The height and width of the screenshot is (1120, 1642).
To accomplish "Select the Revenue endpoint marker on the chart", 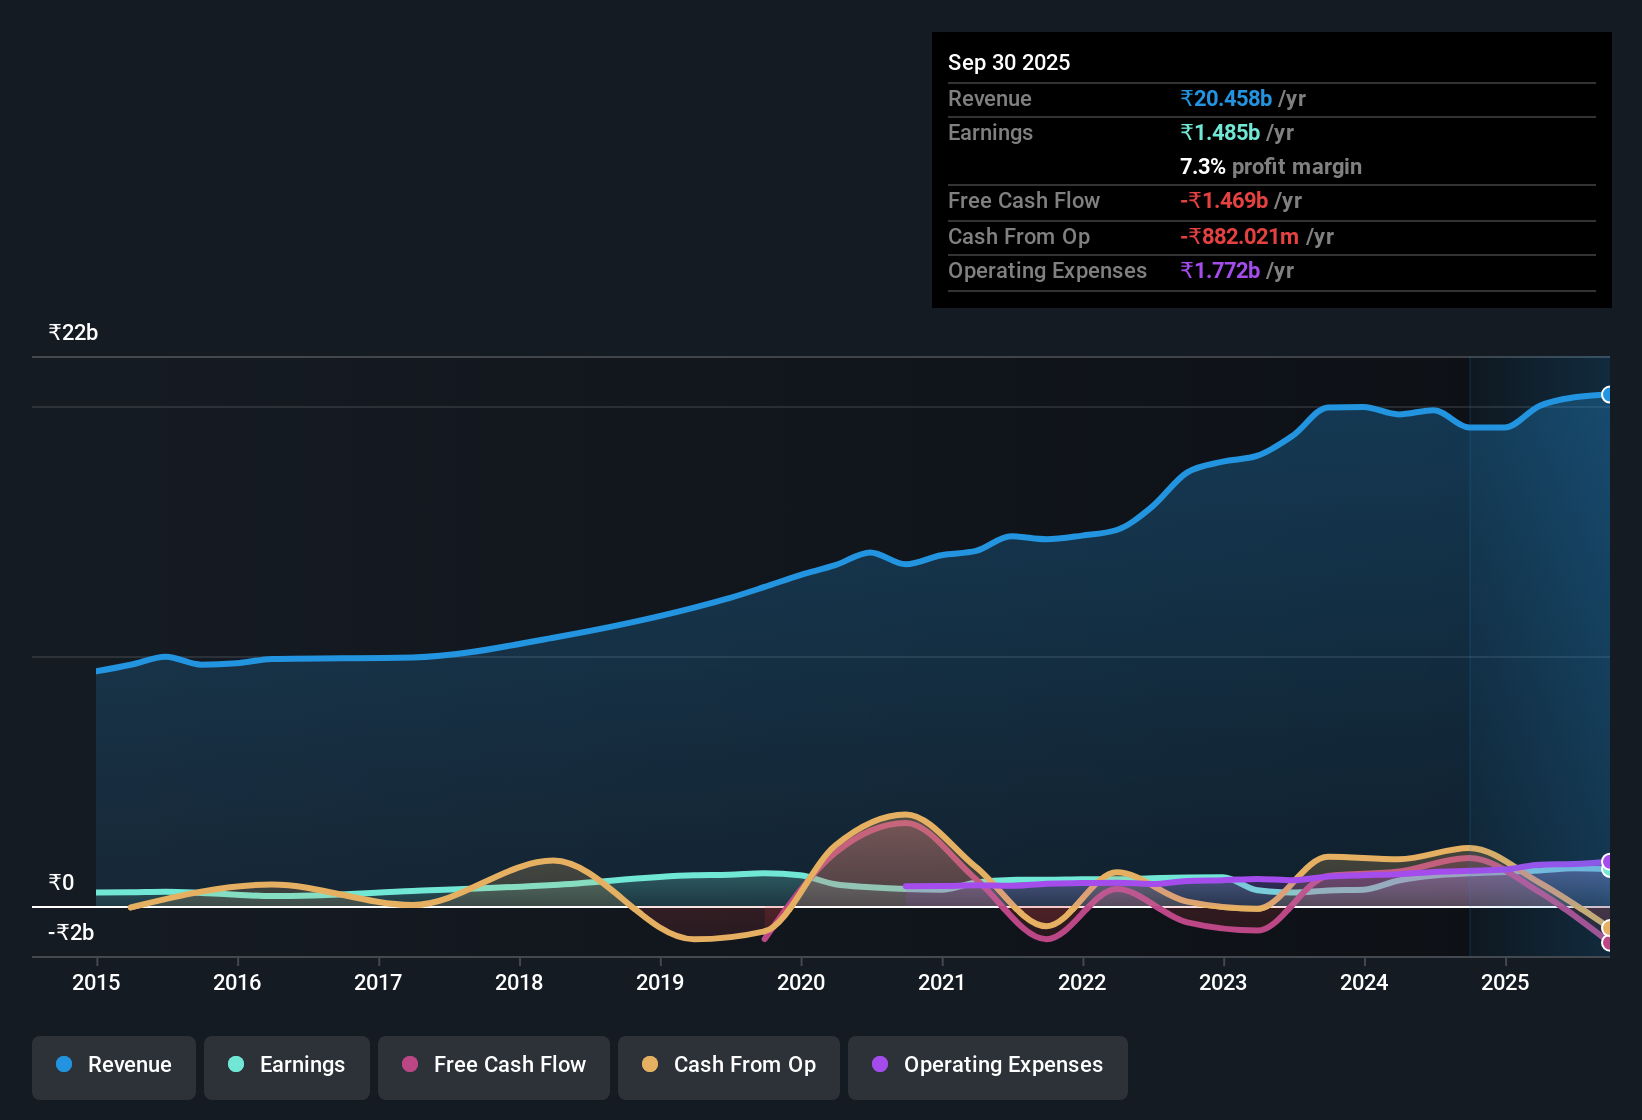I will (x=1608, y=395).
